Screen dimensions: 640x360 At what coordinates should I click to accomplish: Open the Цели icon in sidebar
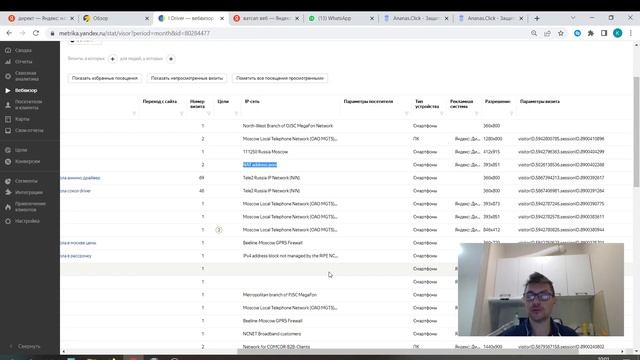(8, 150)
